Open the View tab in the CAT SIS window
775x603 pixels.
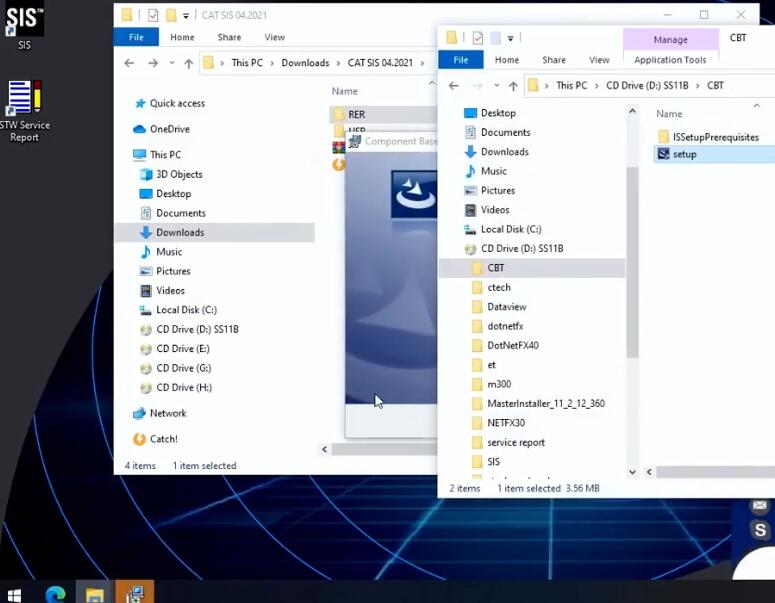click(274, 37)
